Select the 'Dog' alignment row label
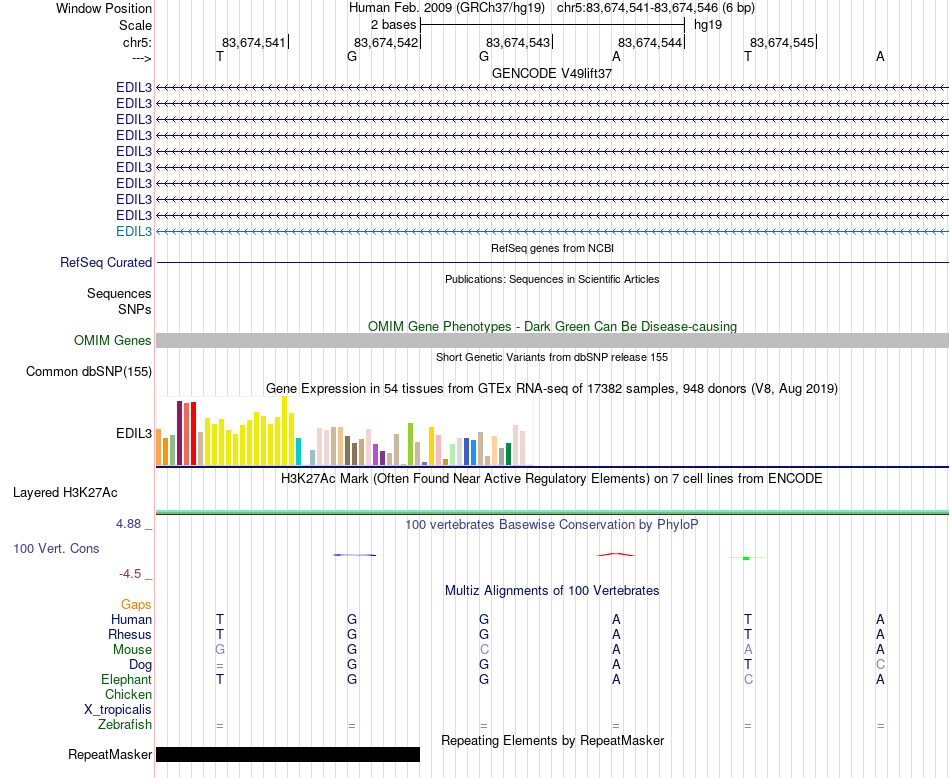The width and height of the screenshot is (950, 778). point(141,665)
